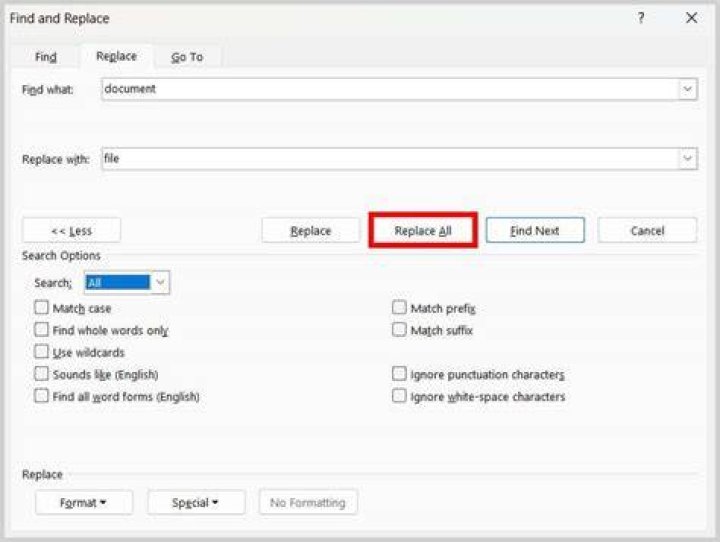Screen dimensions: 720x542
Task: Toggle Ignore white-space characters
Action: point(399,396)
